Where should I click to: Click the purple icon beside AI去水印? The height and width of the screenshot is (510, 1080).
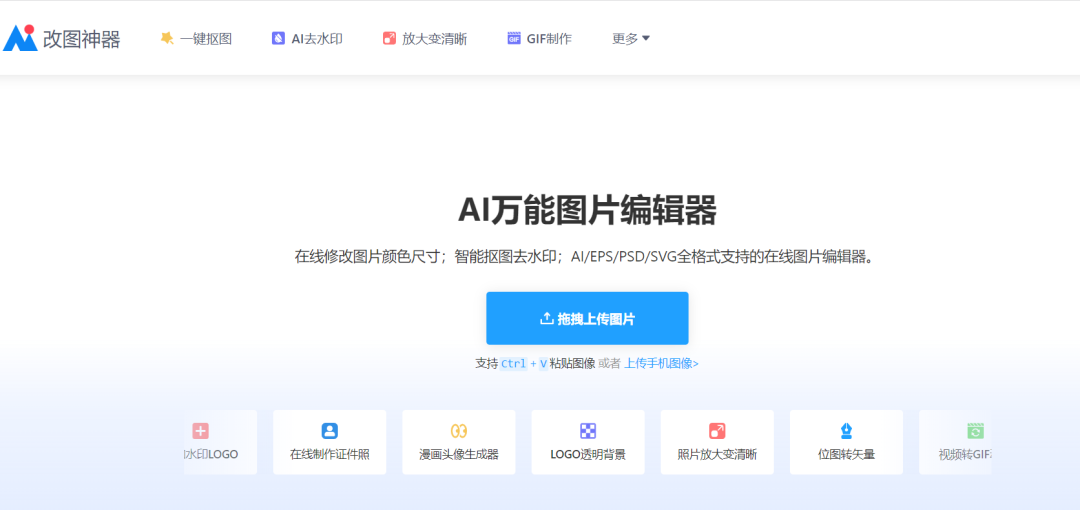pyautogui.click(x=278, y=39)
